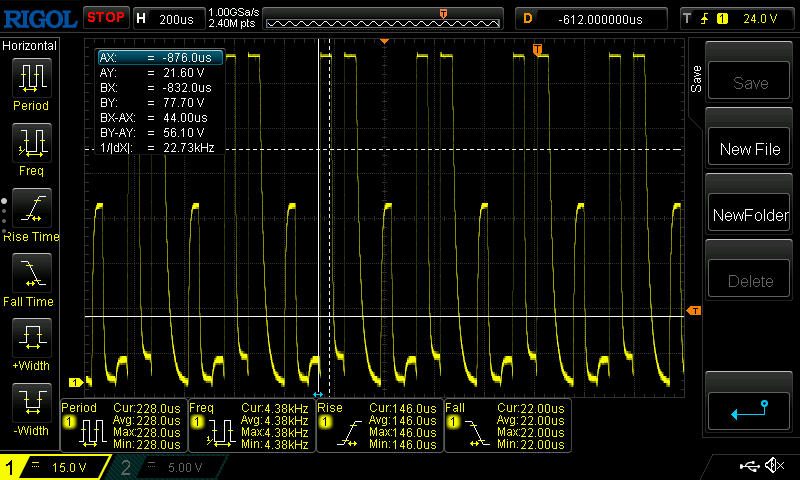Click the NewFolder menu button

pos(749,215)
